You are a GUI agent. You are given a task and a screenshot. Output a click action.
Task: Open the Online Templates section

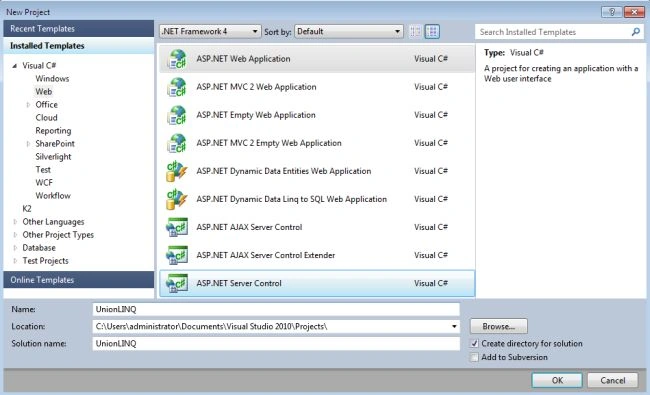(x=78, y=280)
